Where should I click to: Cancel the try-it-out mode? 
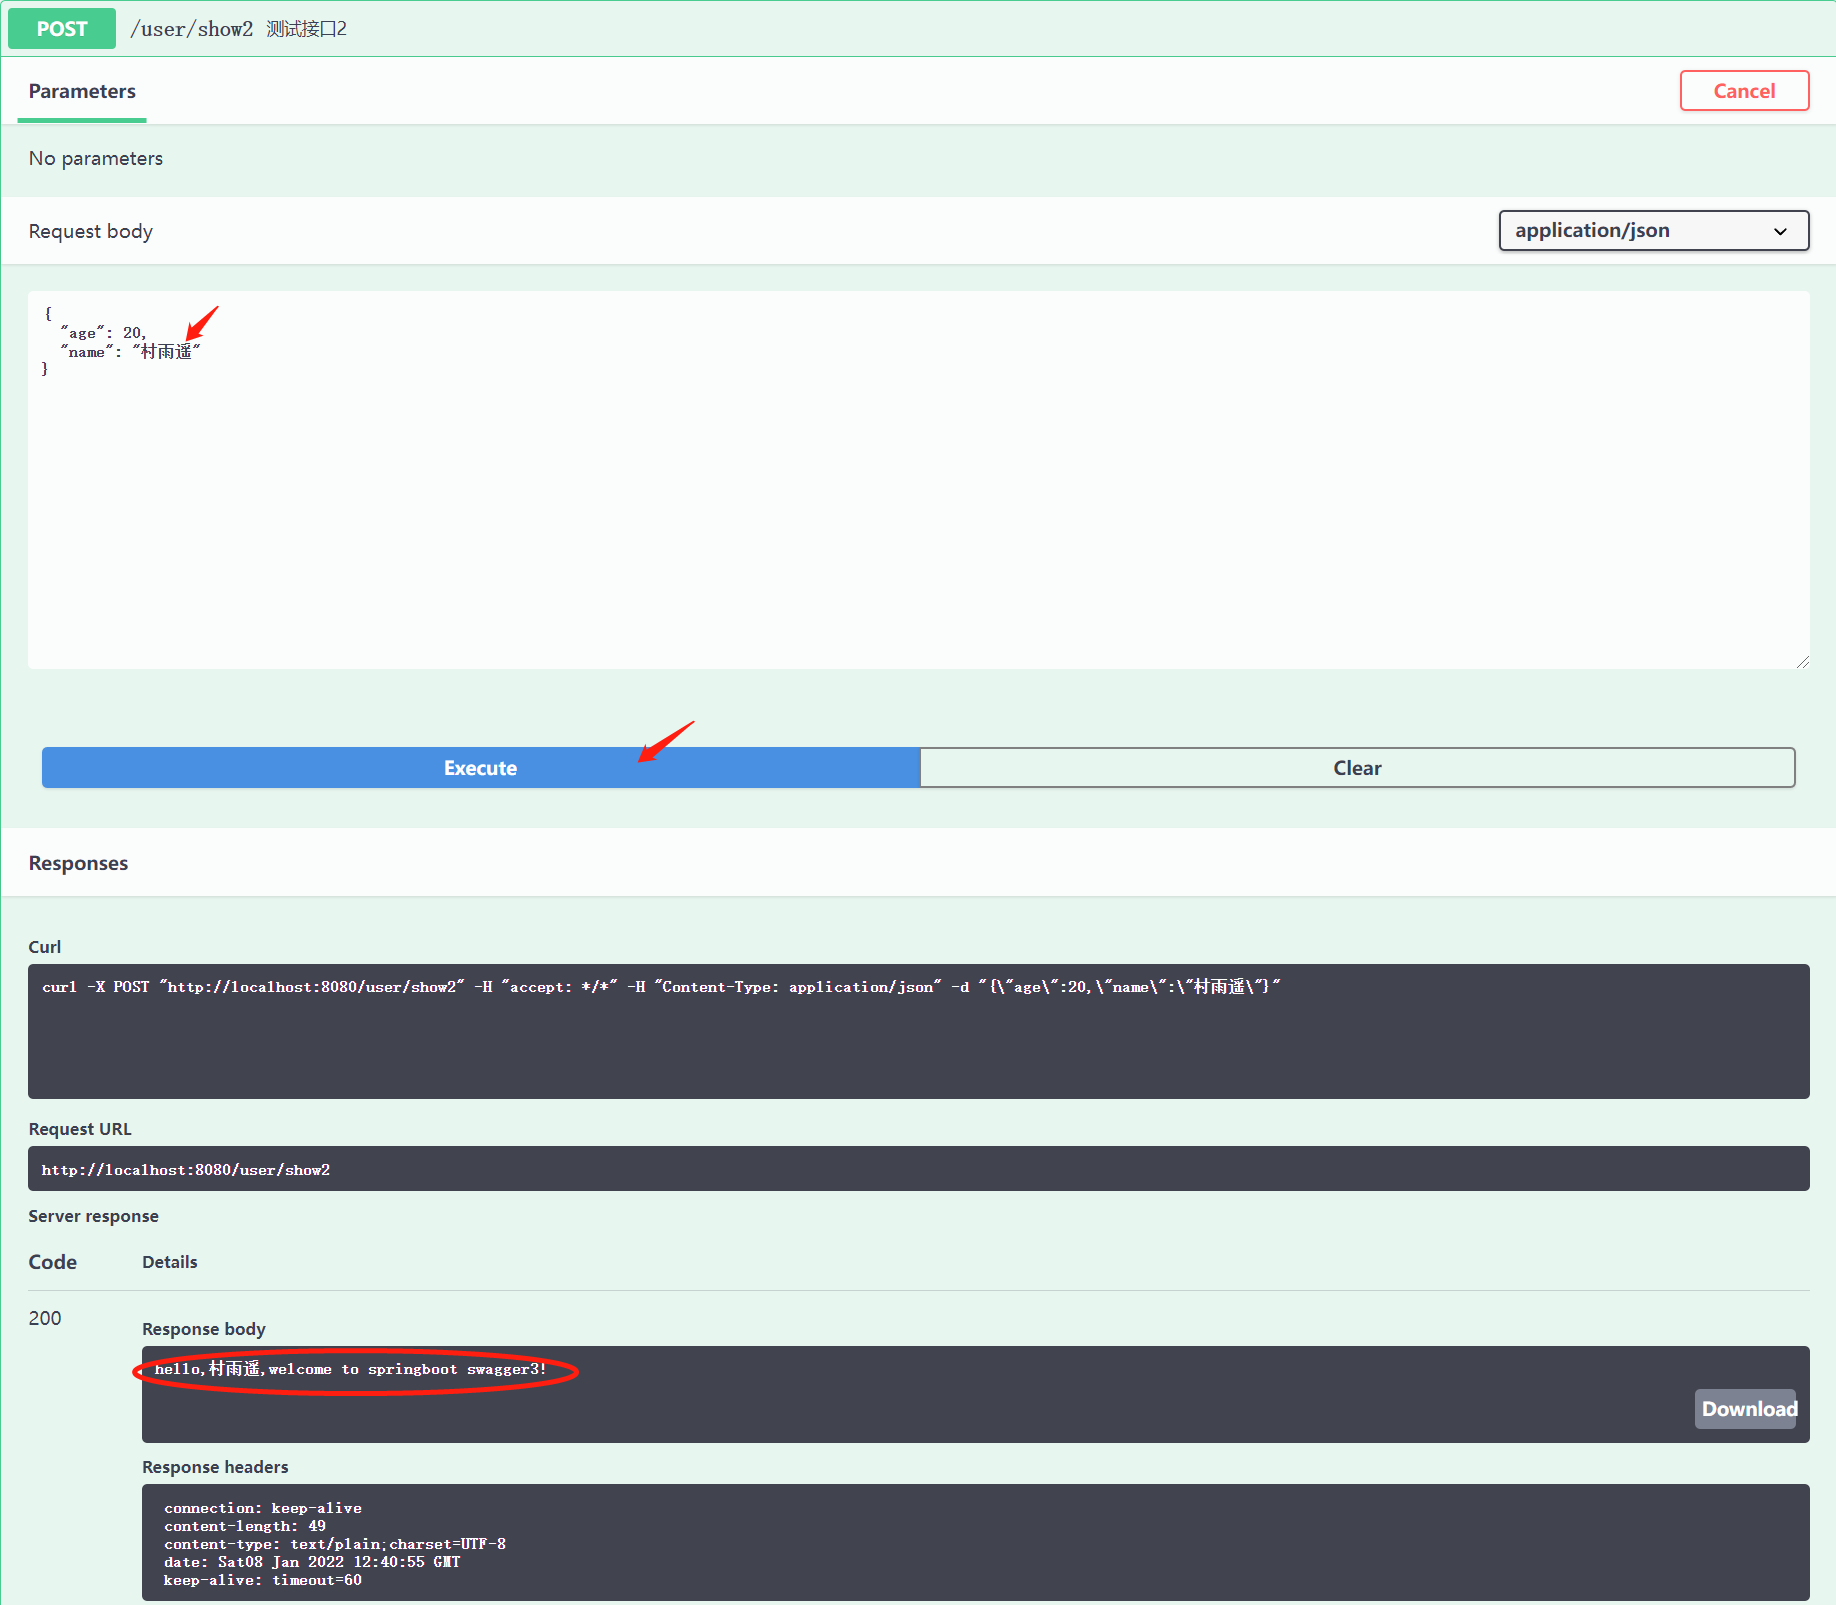(x=1744, y=91)
